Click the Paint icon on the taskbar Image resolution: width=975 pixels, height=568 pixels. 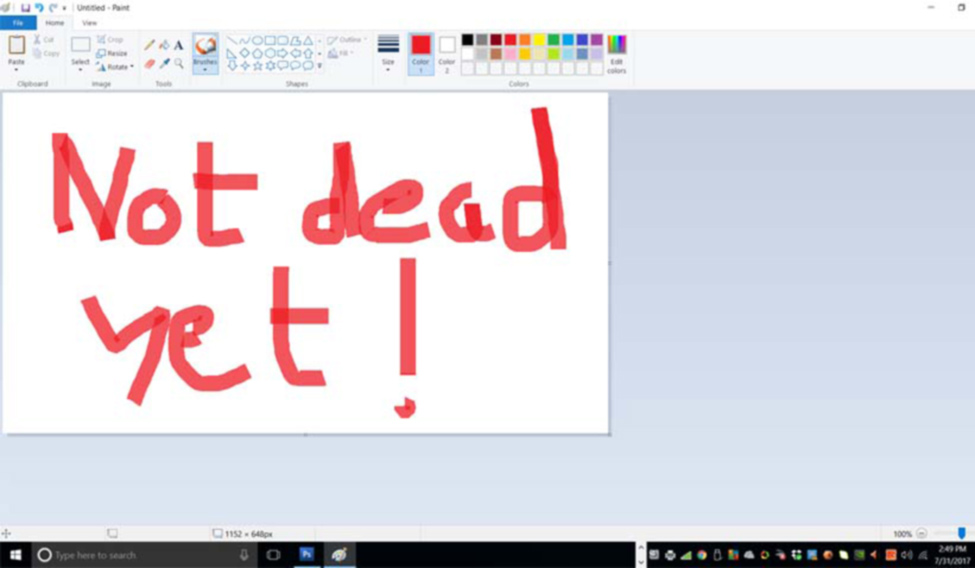click(x=338, y=554)
